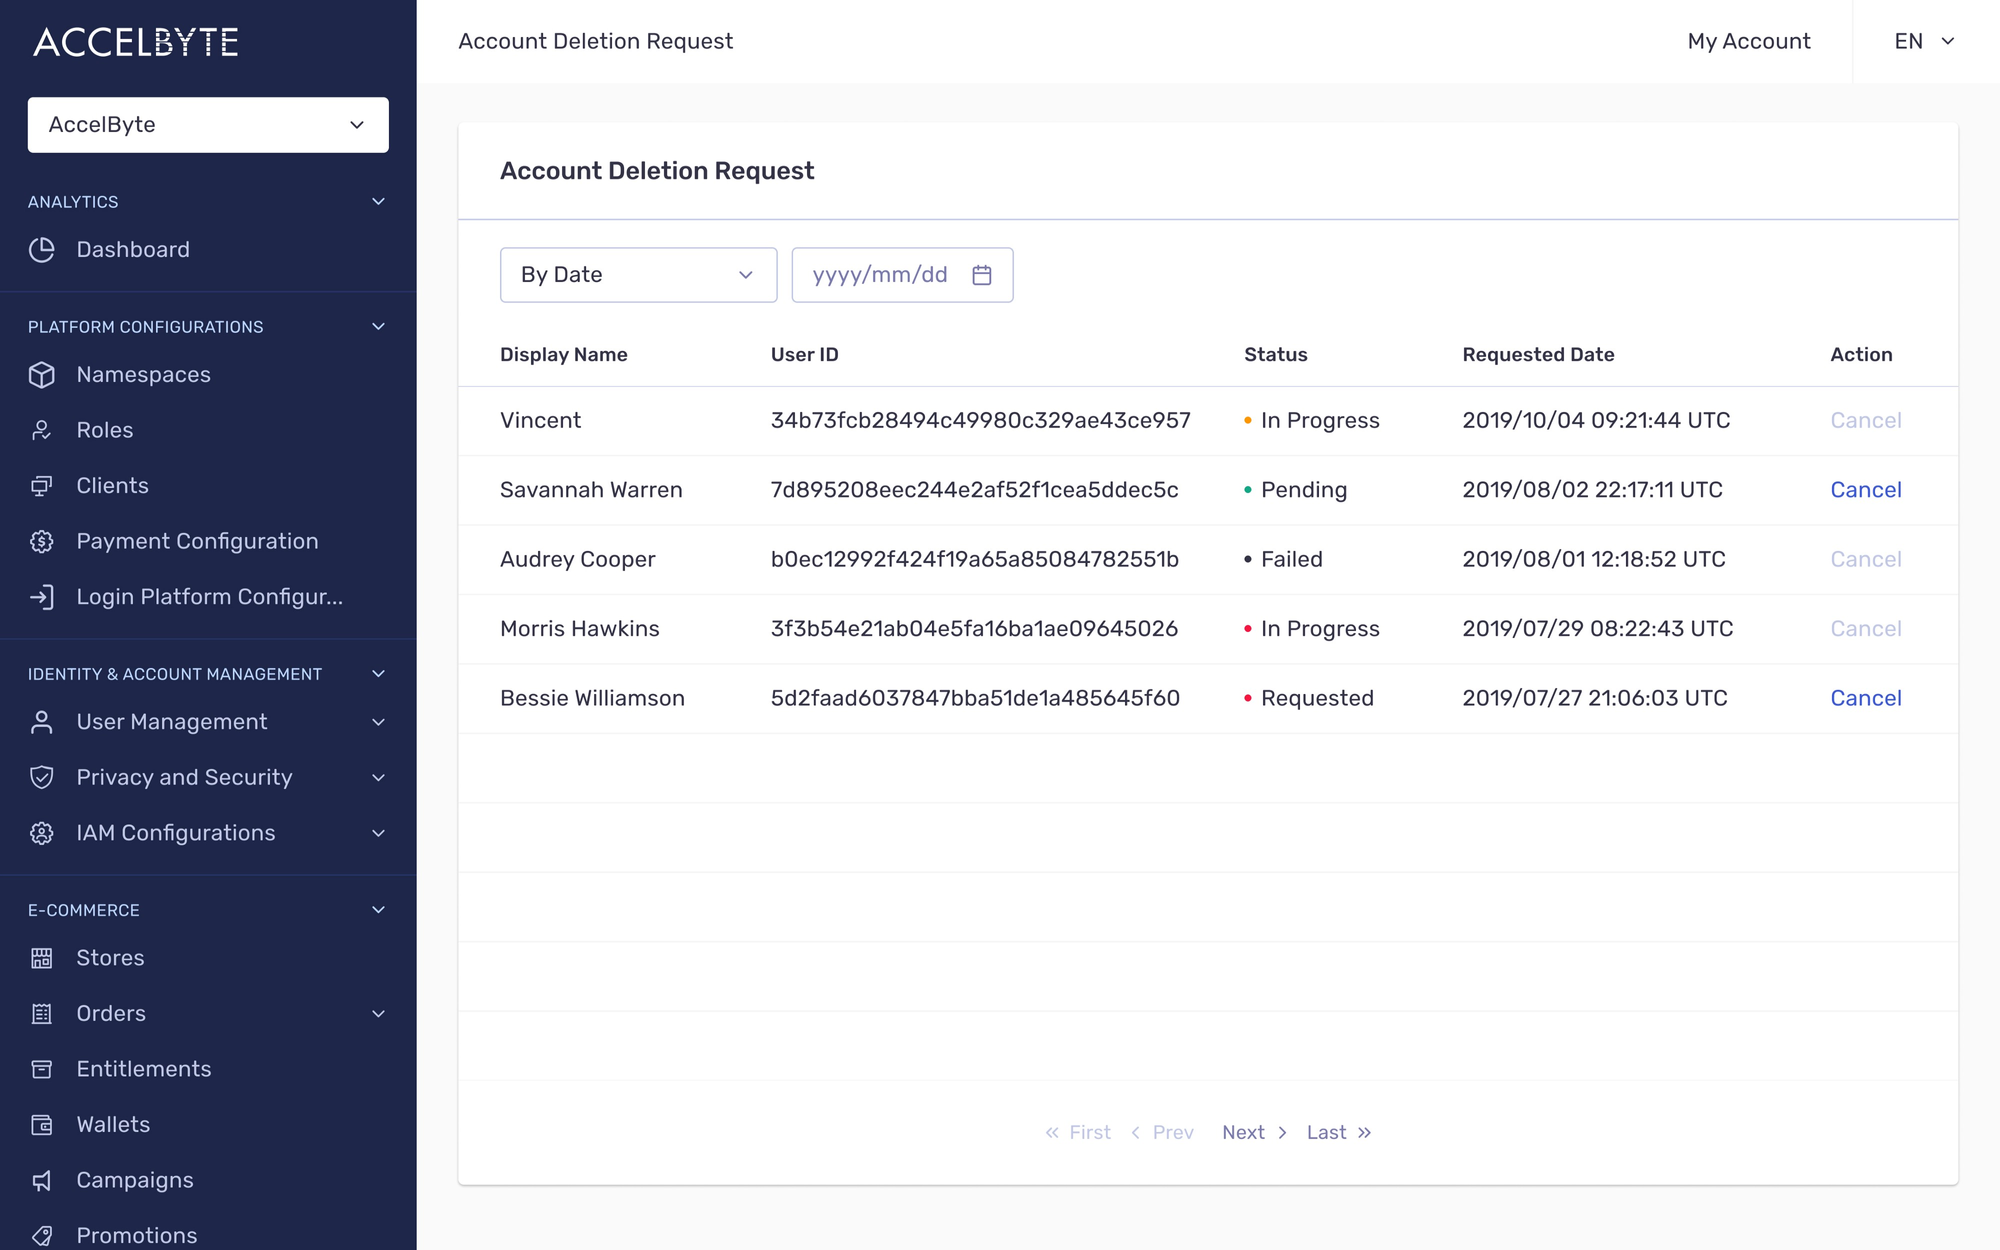Image resolution: width=2000 pixels, height=1250 pixels.
Task: Expand the User Management submenu chevron
Action: tap(379, 722)
